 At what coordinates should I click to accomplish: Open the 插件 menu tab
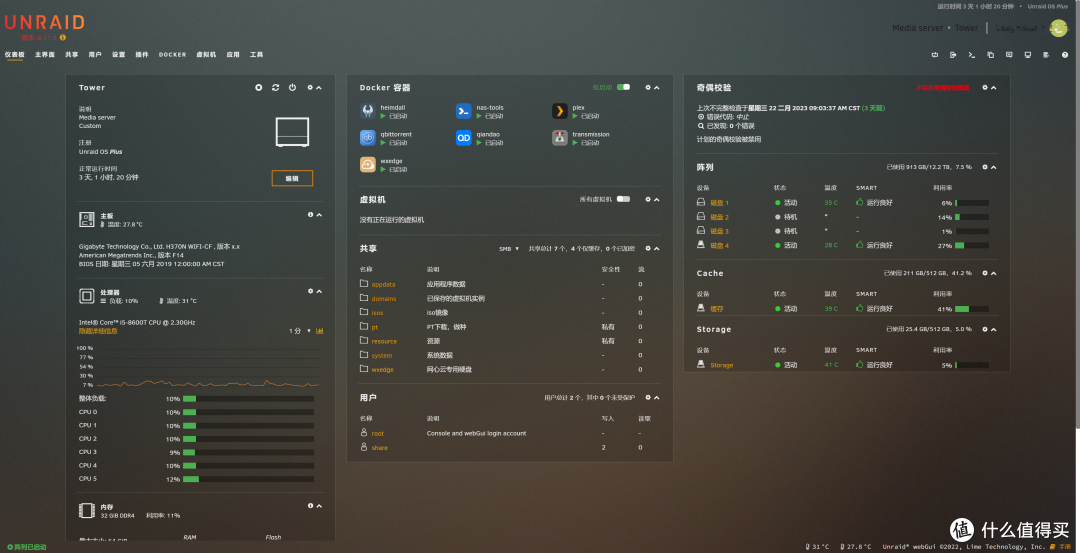142,54
